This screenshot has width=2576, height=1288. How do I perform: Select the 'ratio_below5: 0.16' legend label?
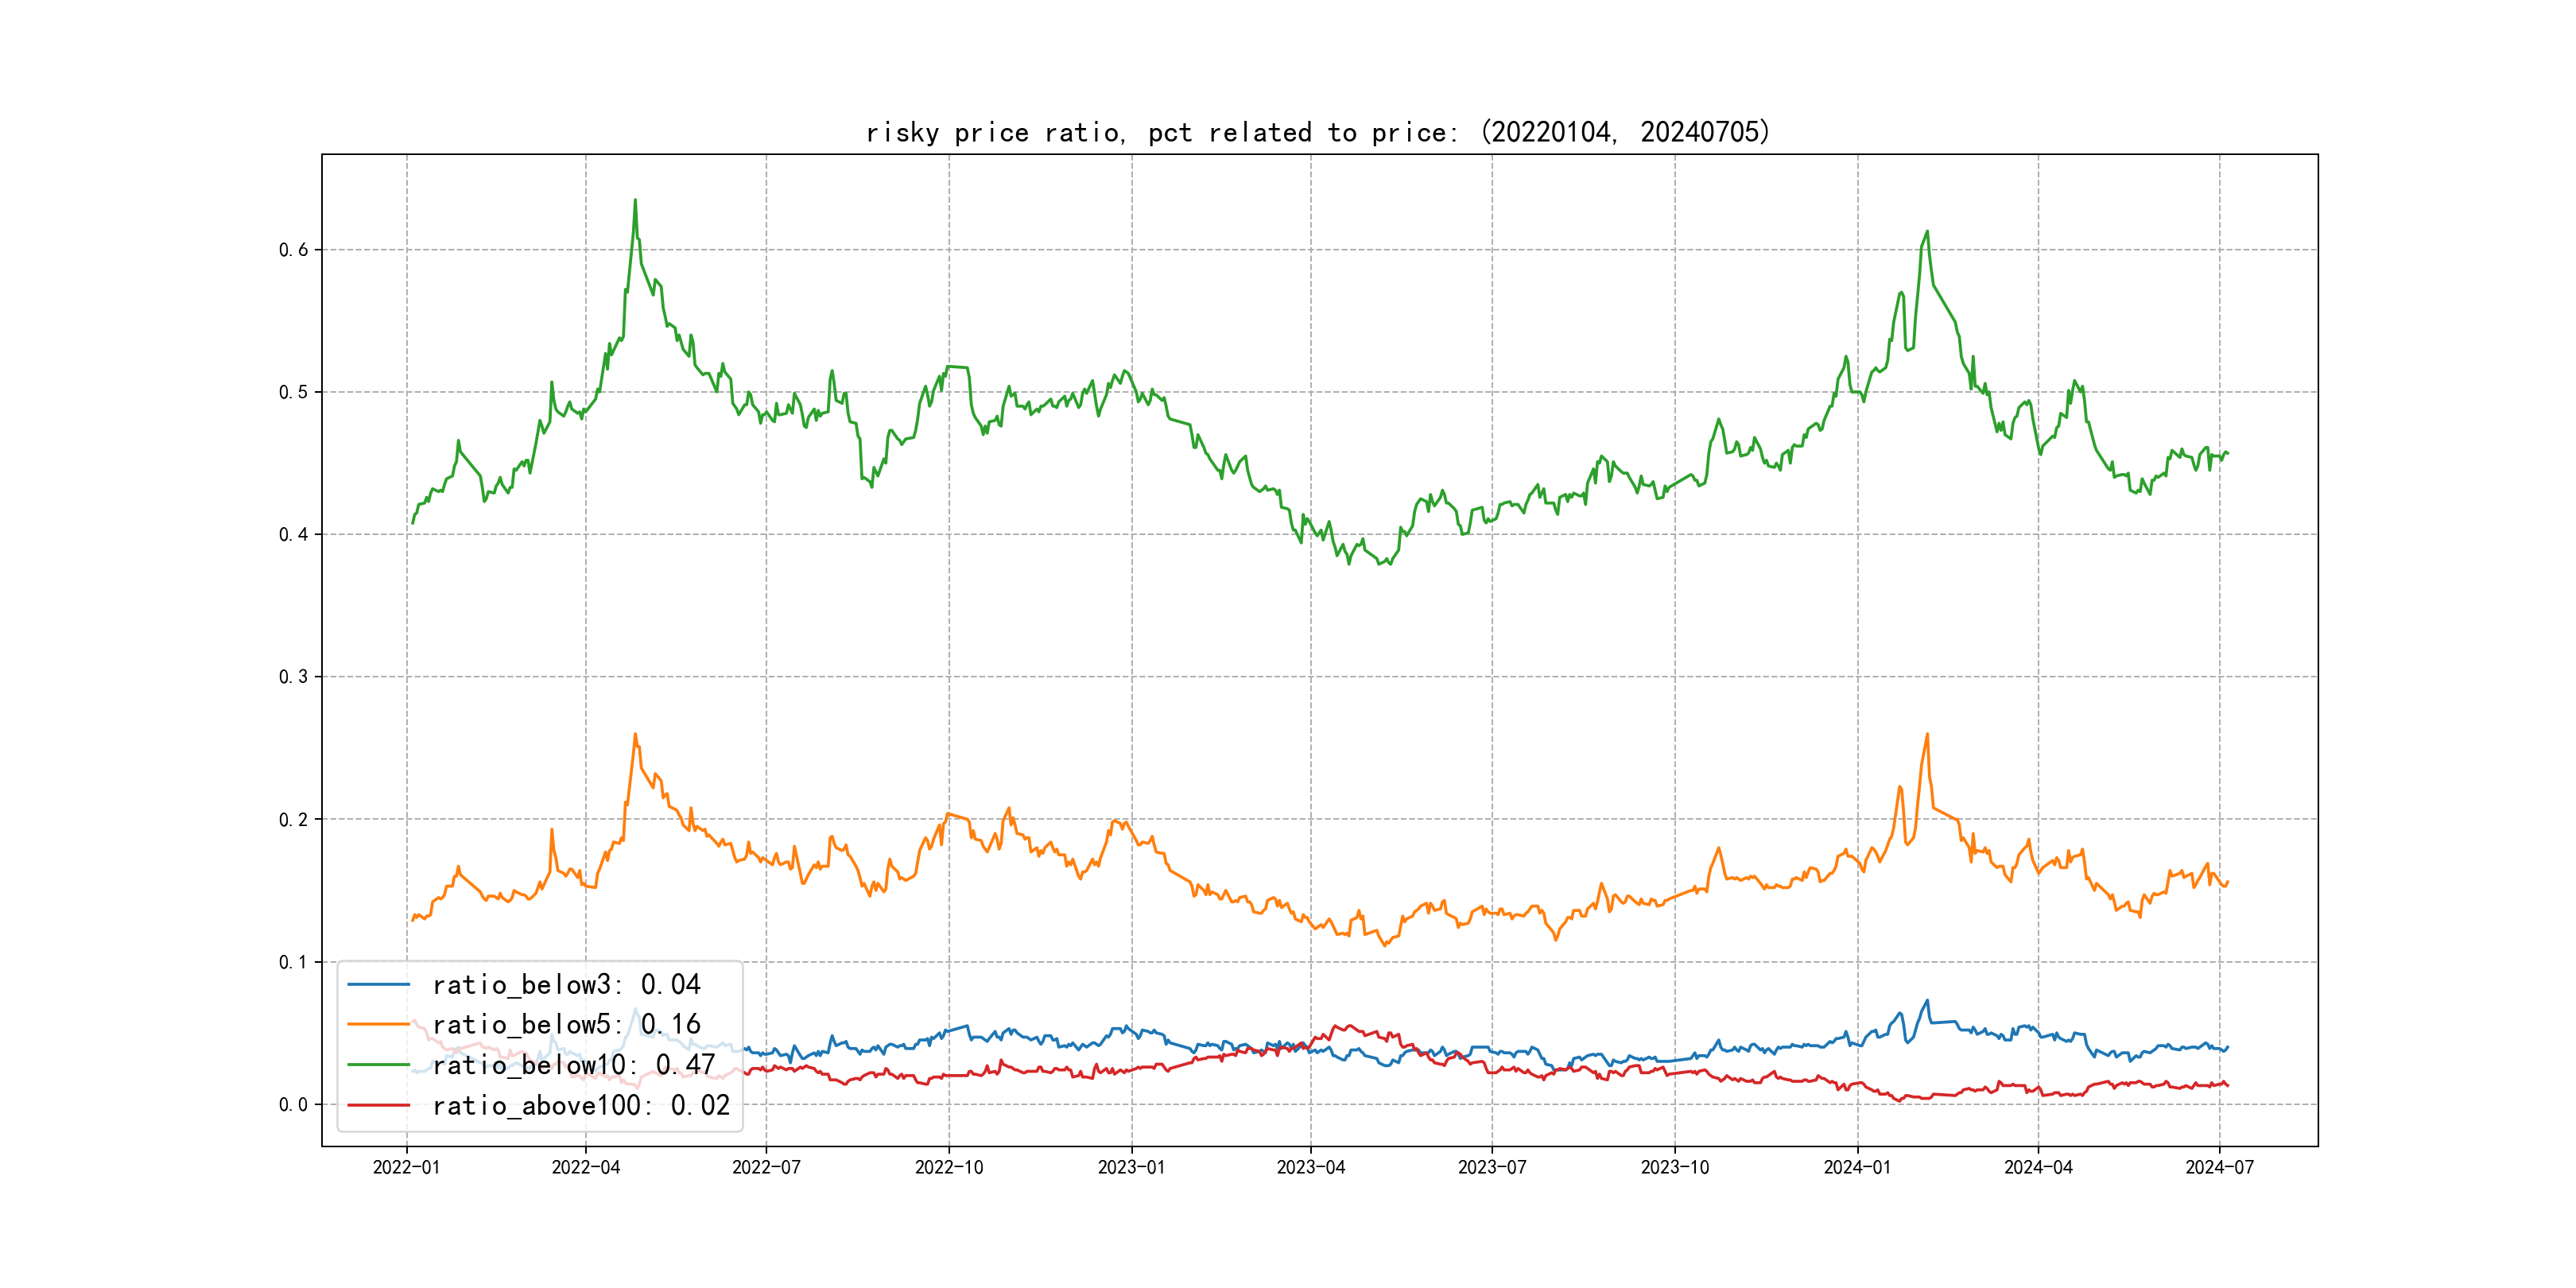coord(566,1025)
